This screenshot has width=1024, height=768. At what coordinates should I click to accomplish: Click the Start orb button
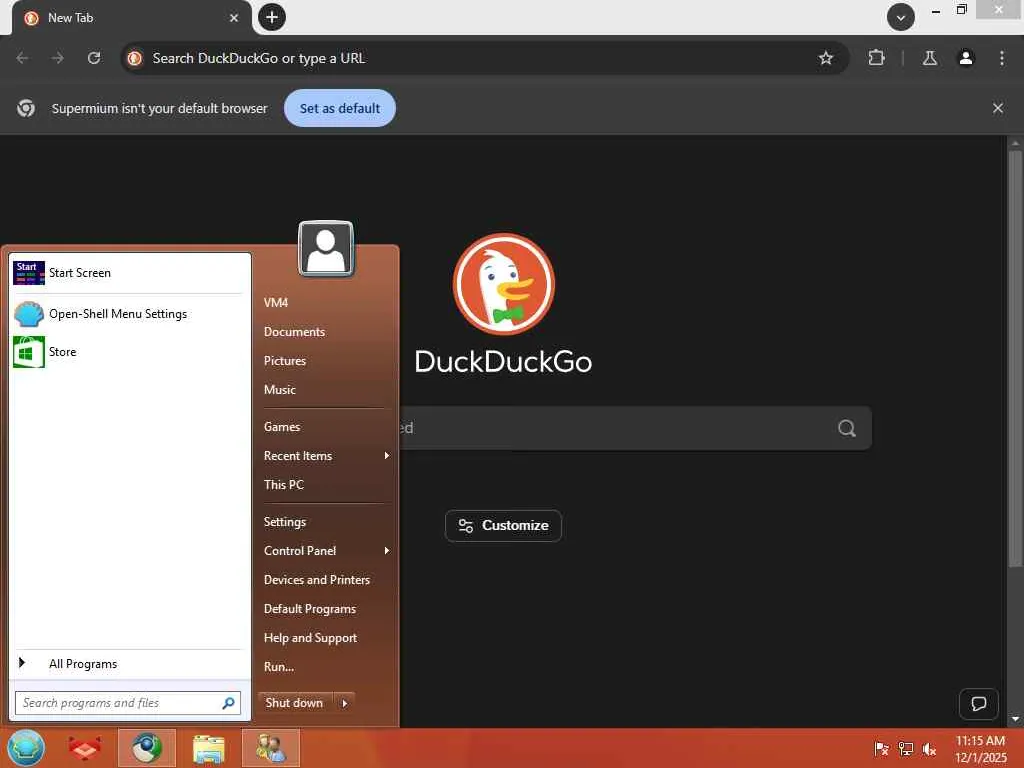(26, 748)
